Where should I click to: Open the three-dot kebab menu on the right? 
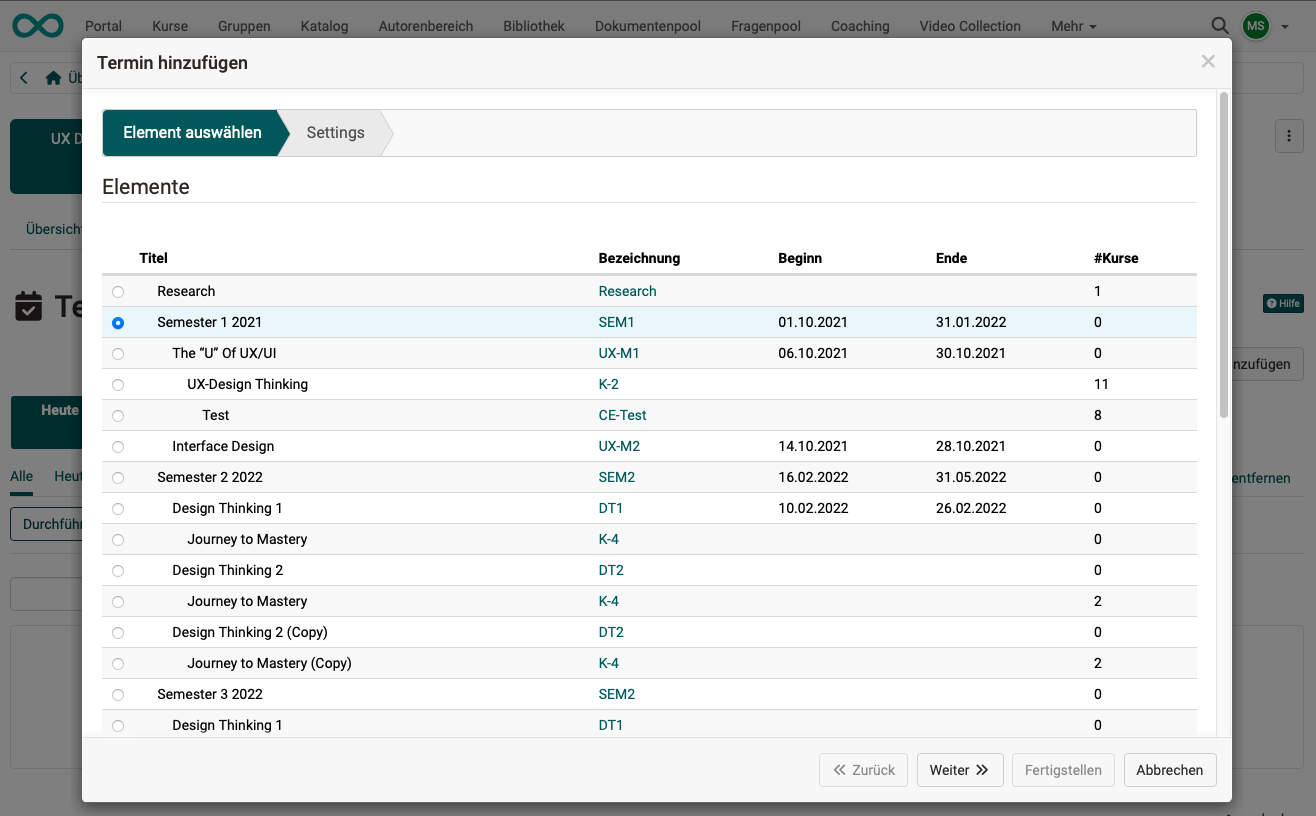1288,136
